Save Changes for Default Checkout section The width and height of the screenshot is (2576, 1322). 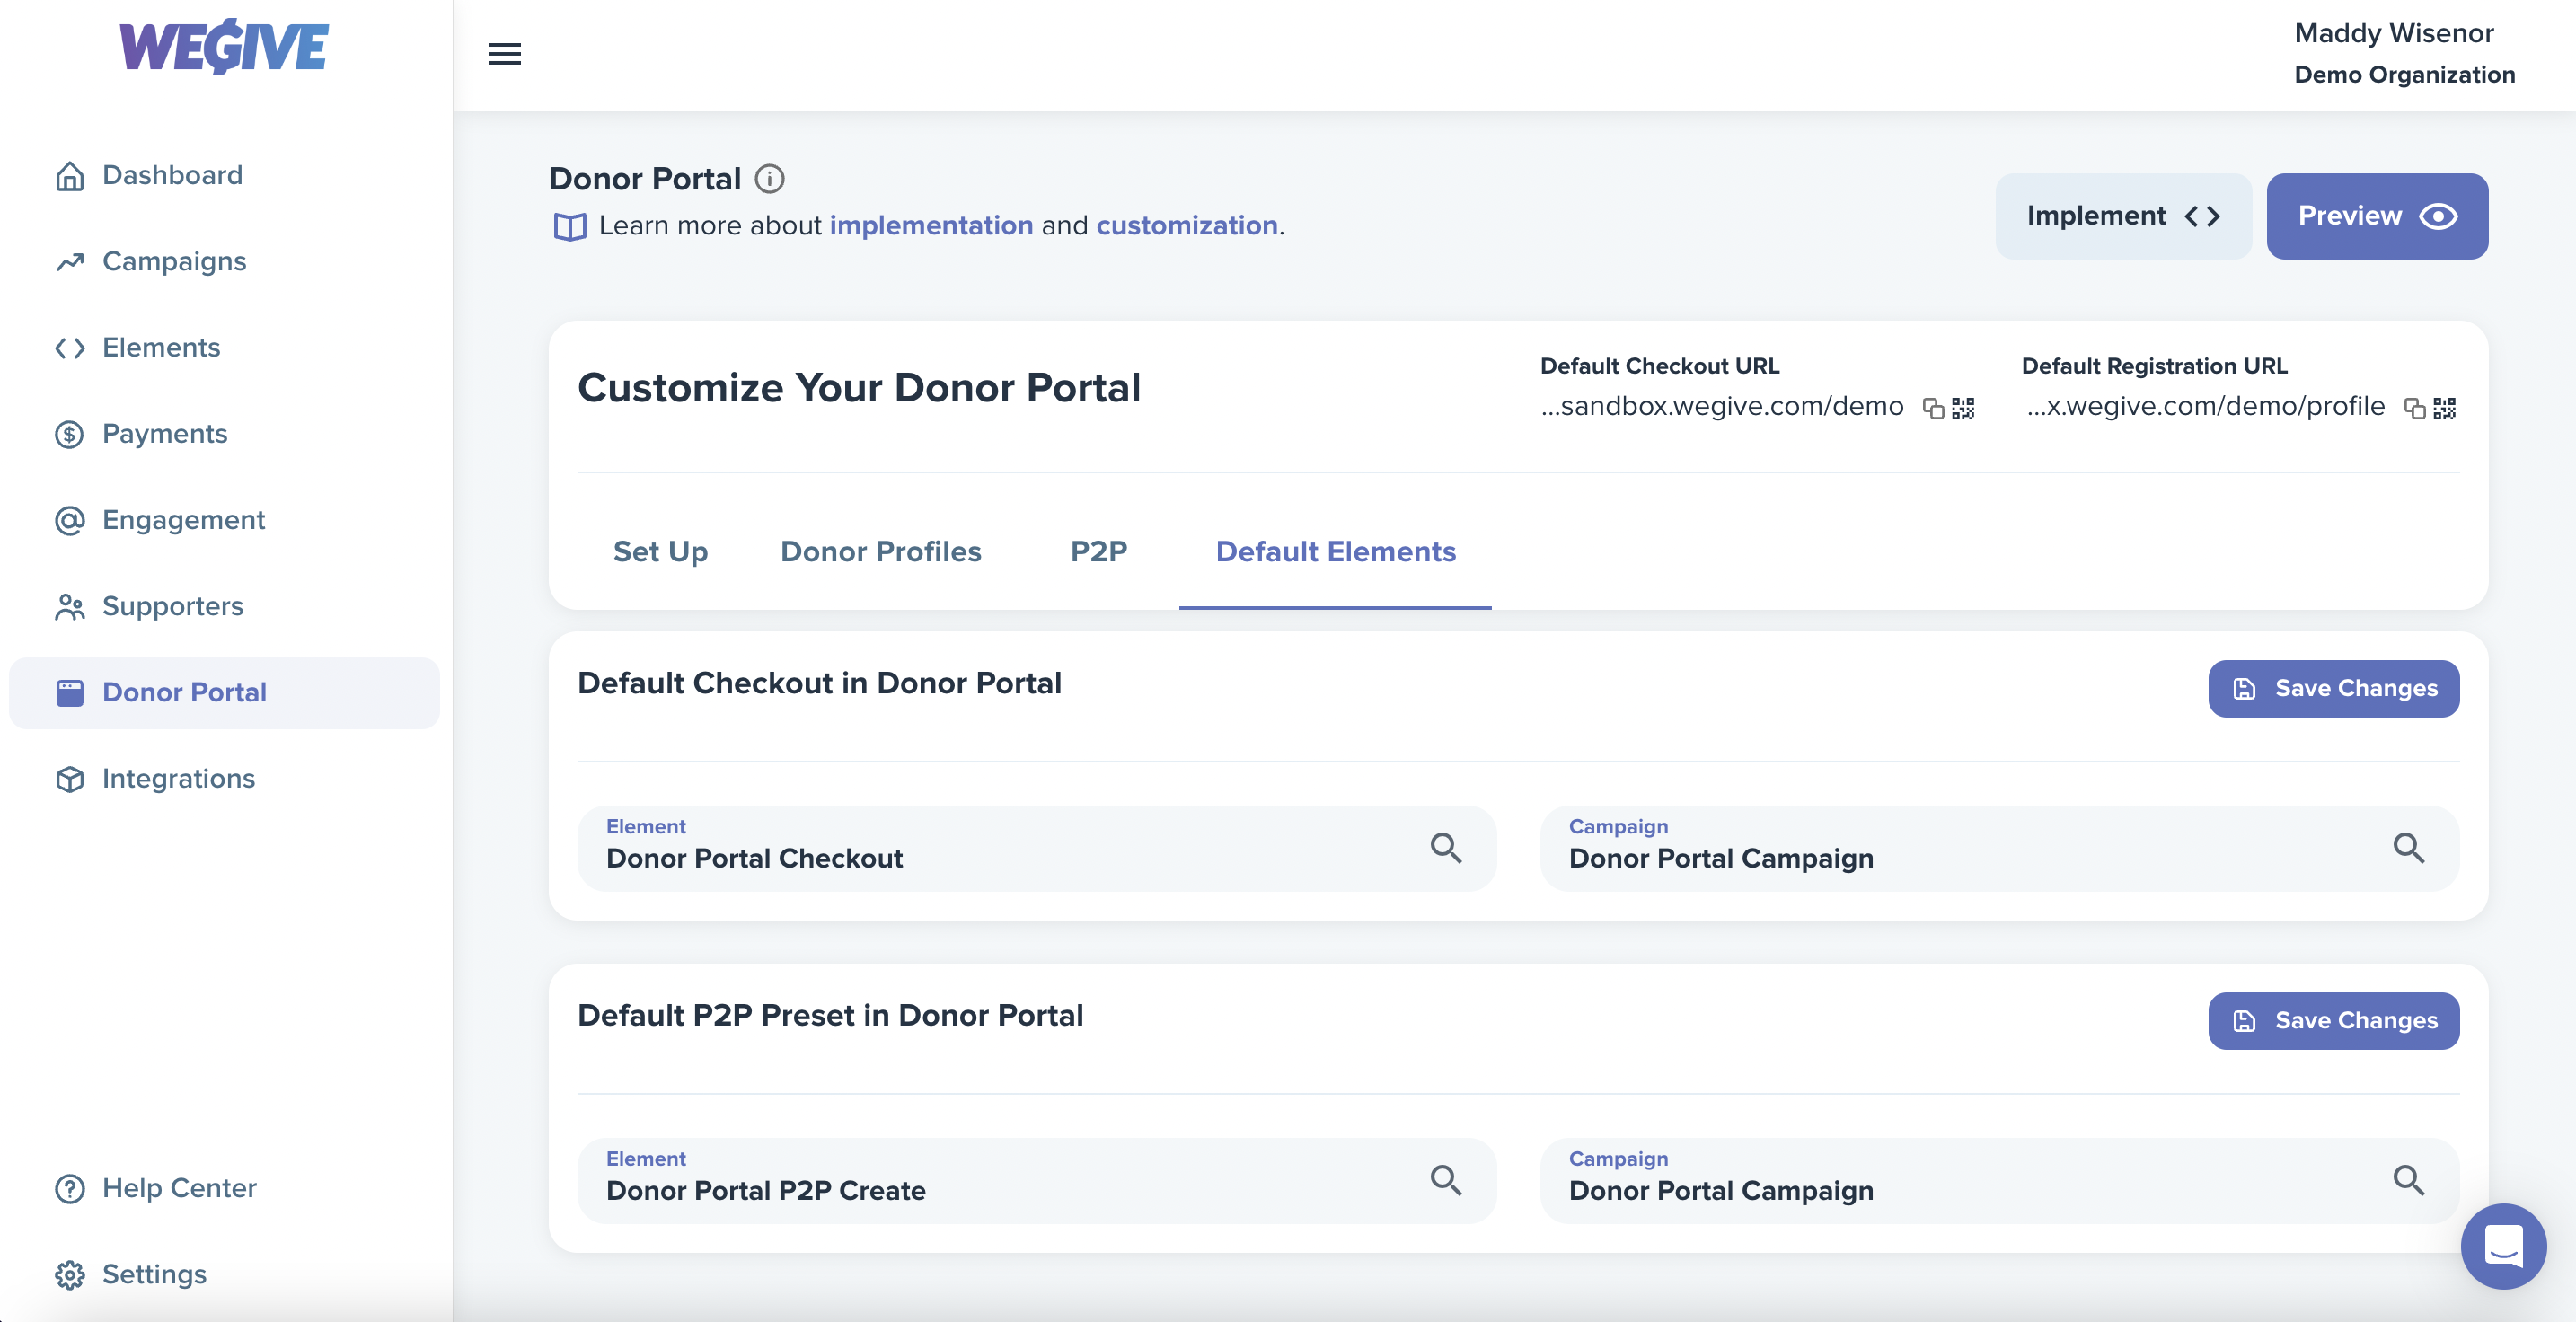(2333, 688)
